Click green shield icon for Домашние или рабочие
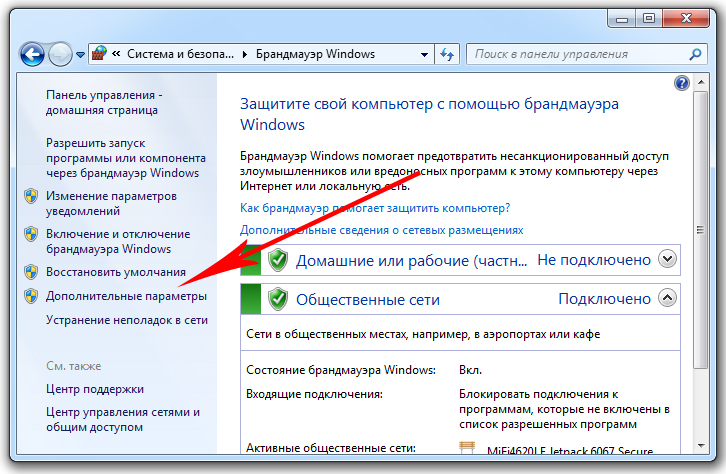Image resolution: width=726 pixels, height=474 pixels. coord(278,260)
